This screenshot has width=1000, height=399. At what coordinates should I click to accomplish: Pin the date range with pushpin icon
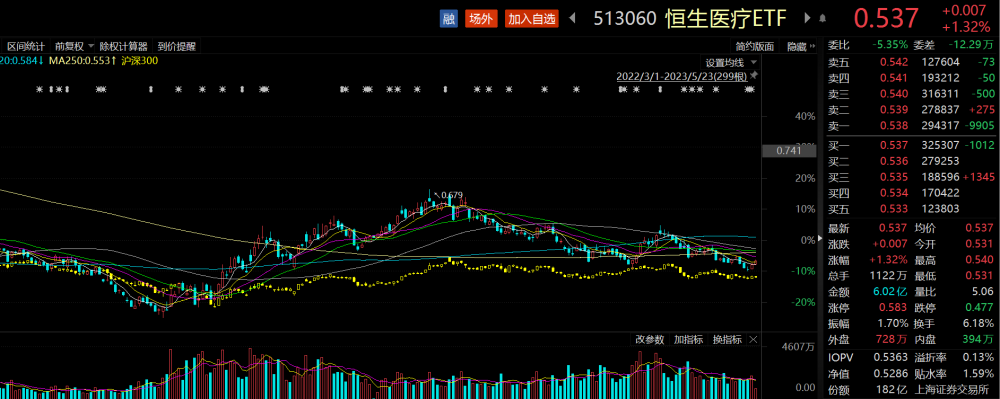pyautogui.click(x=754, y=76)
